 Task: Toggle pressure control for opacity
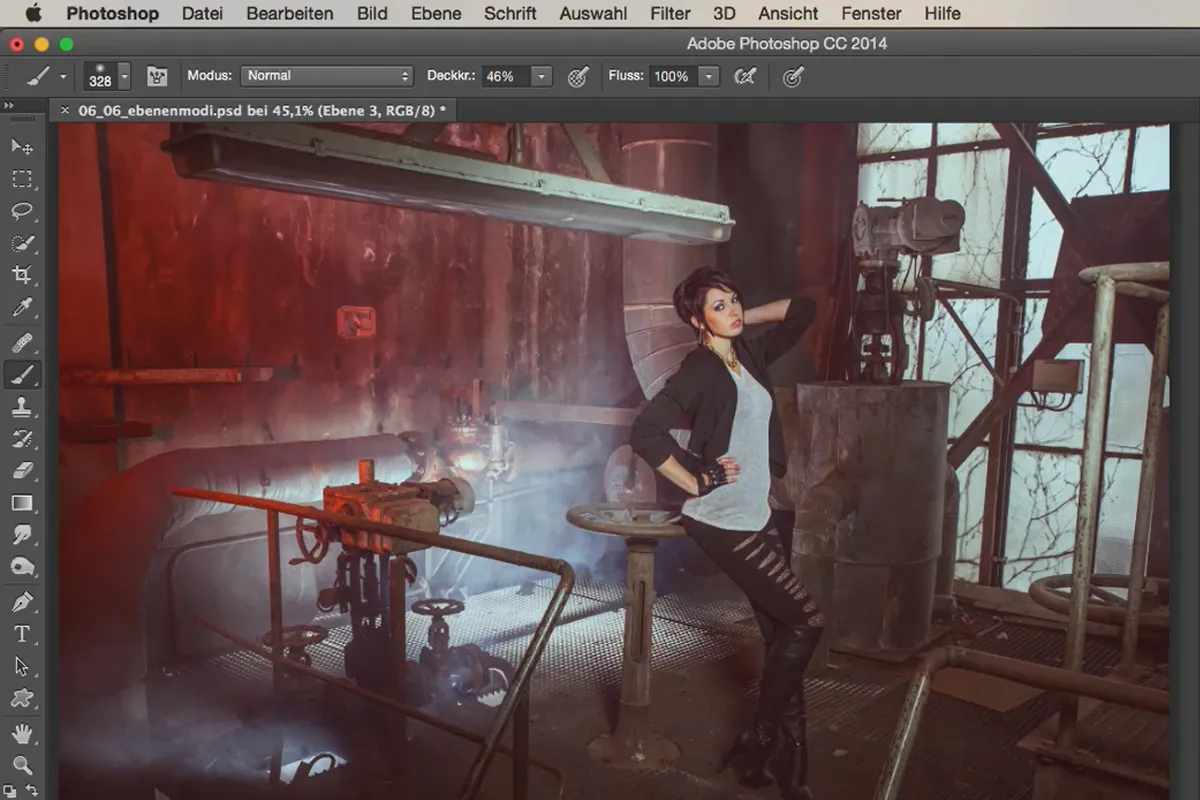577,76
